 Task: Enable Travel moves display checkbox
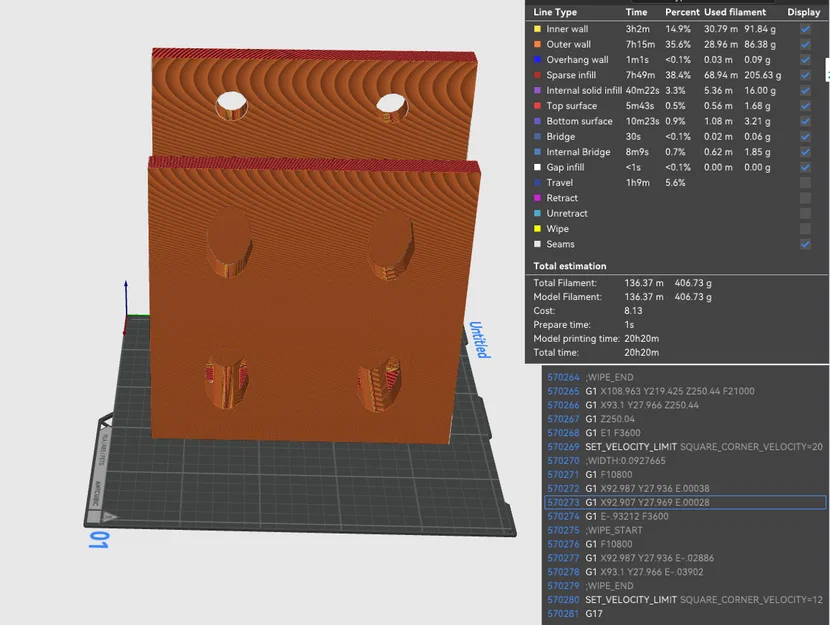(x=805, y=183)
